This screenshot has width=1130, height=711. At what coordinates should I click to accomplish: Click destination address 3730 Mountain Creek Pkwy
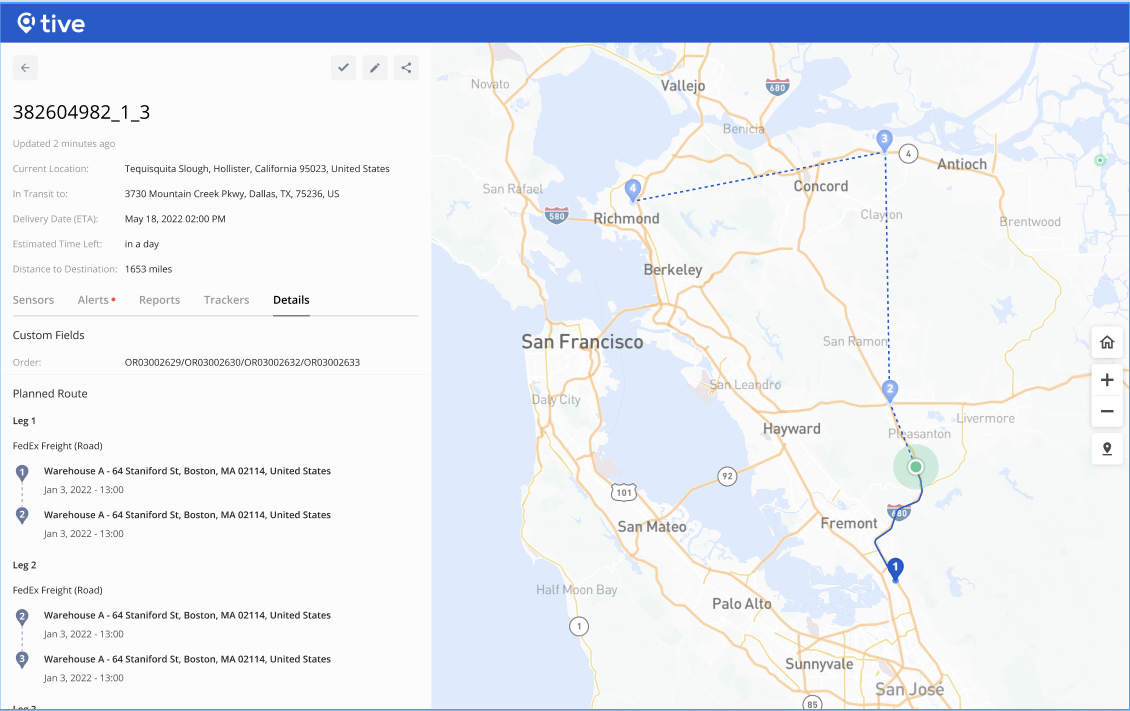click(231, 194)
